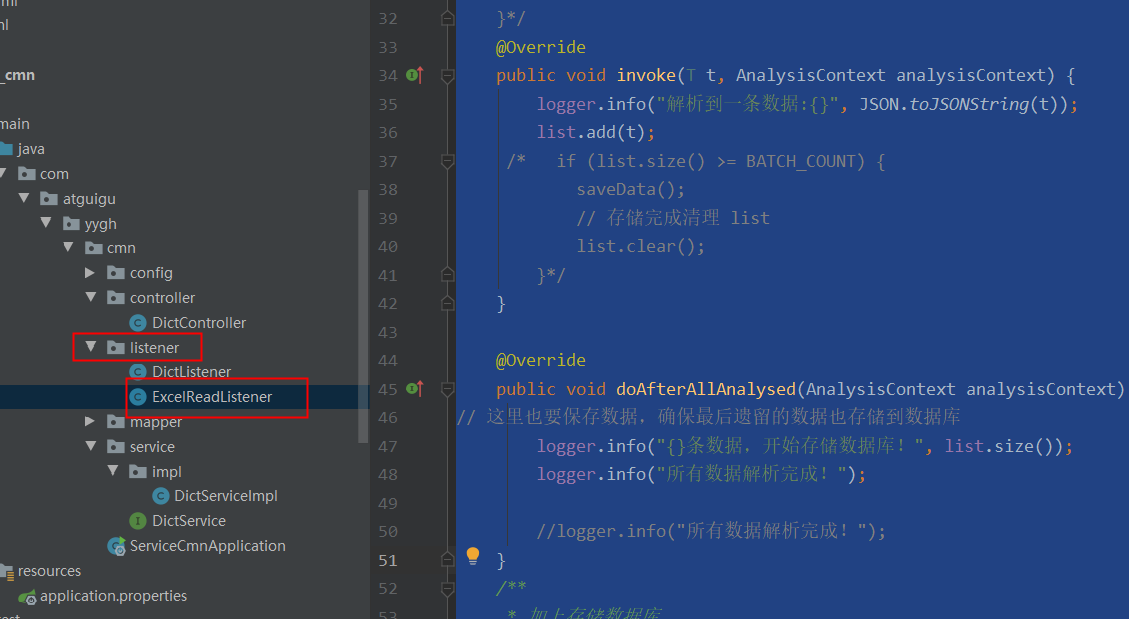Expand the mapper package arrow
Image resolution: width=1129 pixels, height=619 pixels.
88,421
